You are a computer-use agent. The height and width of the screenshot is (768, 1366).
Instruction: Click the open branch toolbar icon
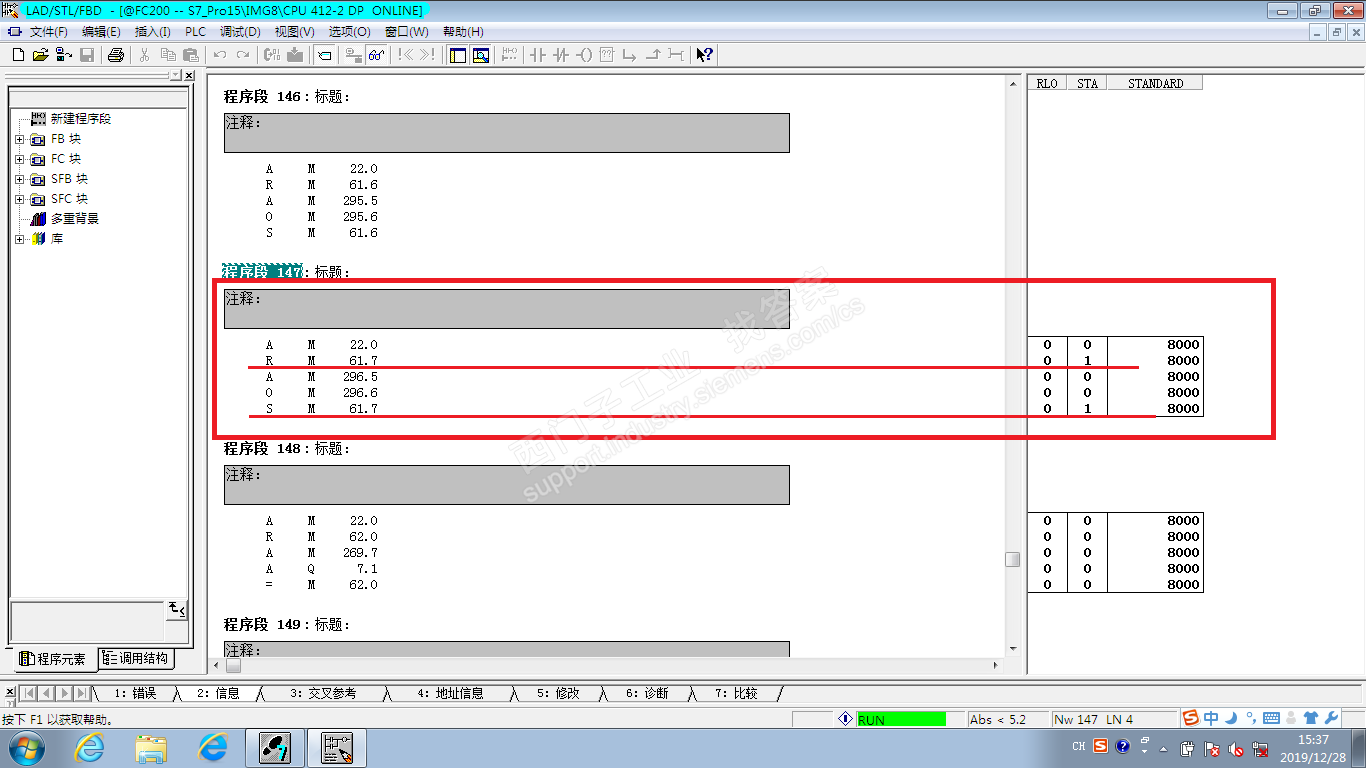tap(630, 55)
